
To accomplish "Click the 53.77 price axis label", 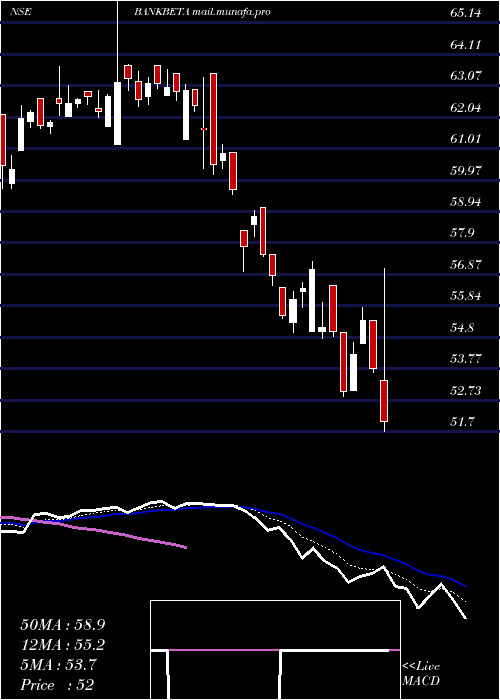I will pyautogui.click(x=466, y=359).
